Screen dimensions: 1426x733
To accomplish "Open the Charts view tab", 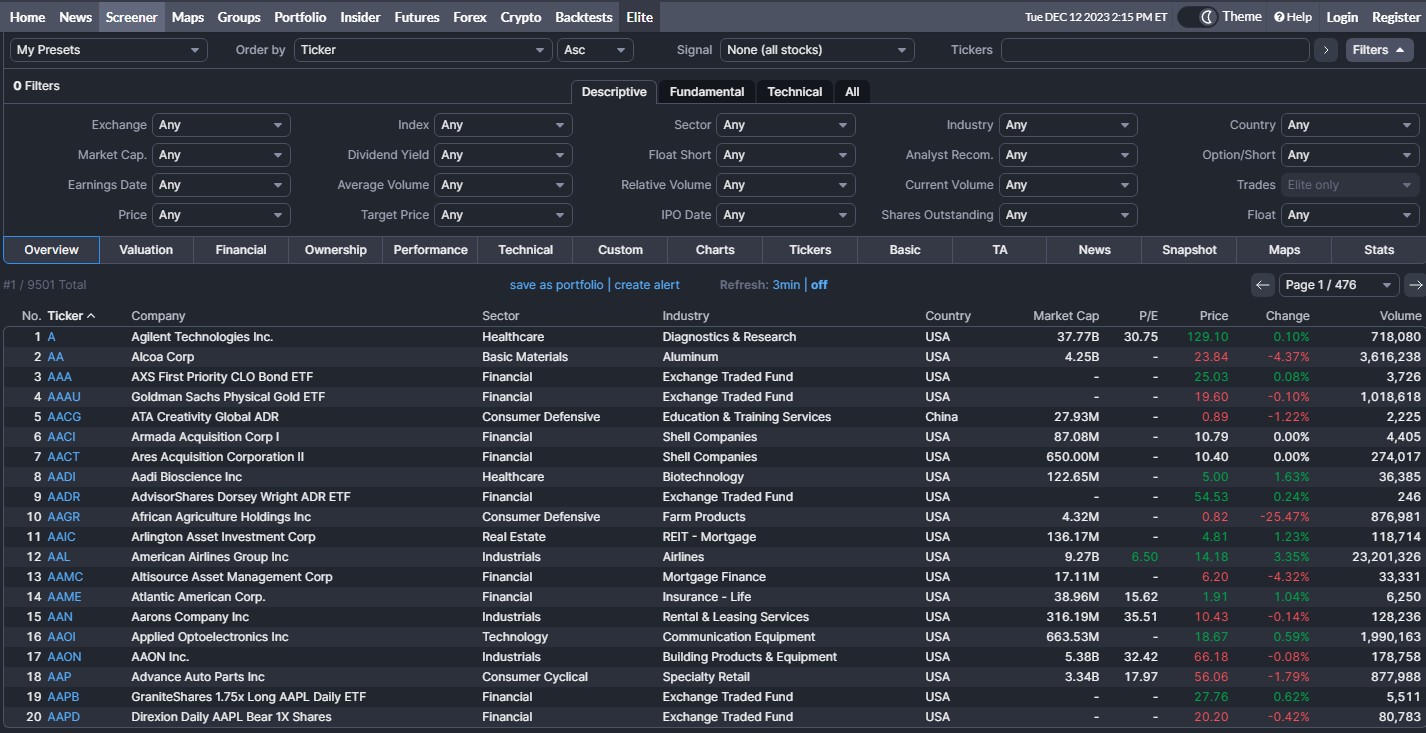I will click(715, 250).
